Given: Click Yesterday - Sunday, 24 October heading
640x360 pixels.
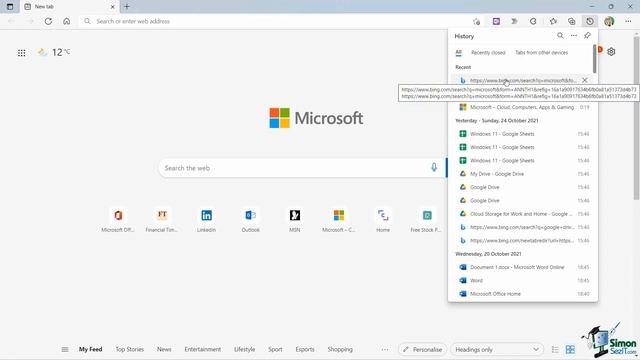Looking at the screenshot, I should tap(497, 121).
